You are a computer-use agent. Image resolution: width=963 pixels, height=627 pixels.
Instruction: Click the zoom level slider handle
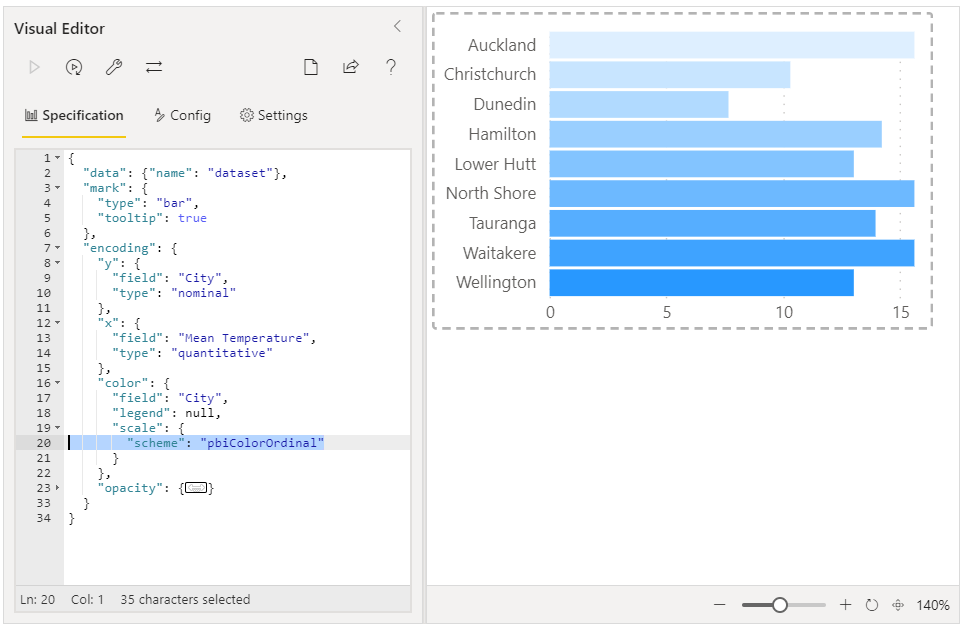pyautogui.click(x=780, y=605)
